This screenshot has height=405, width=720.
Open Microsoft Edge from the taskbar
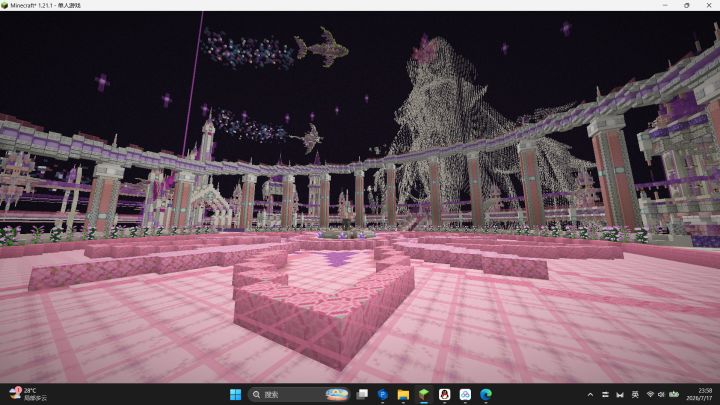click(x=486, y=394)
